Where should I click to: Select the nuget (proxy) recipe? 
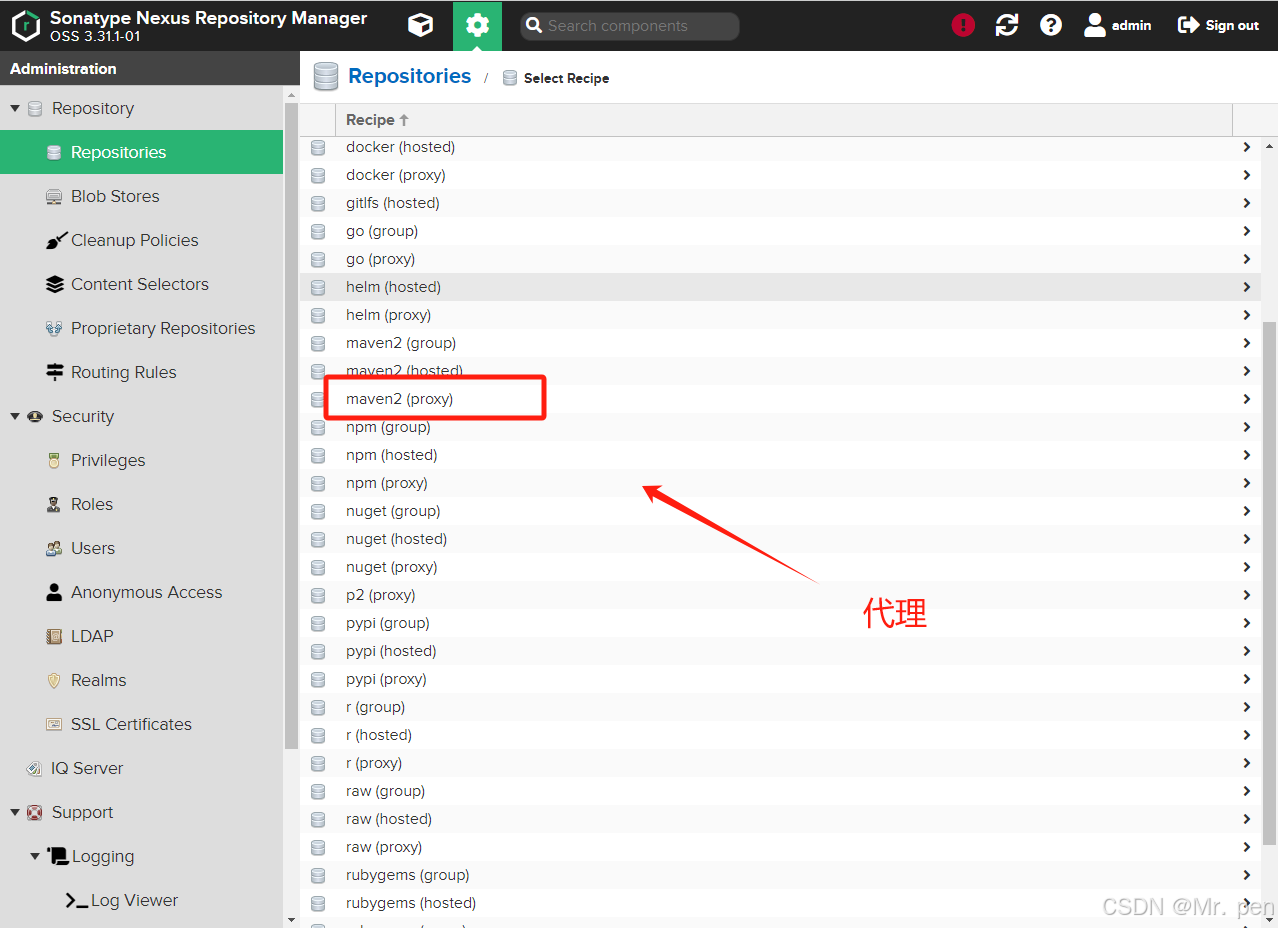tap(781, 567)
